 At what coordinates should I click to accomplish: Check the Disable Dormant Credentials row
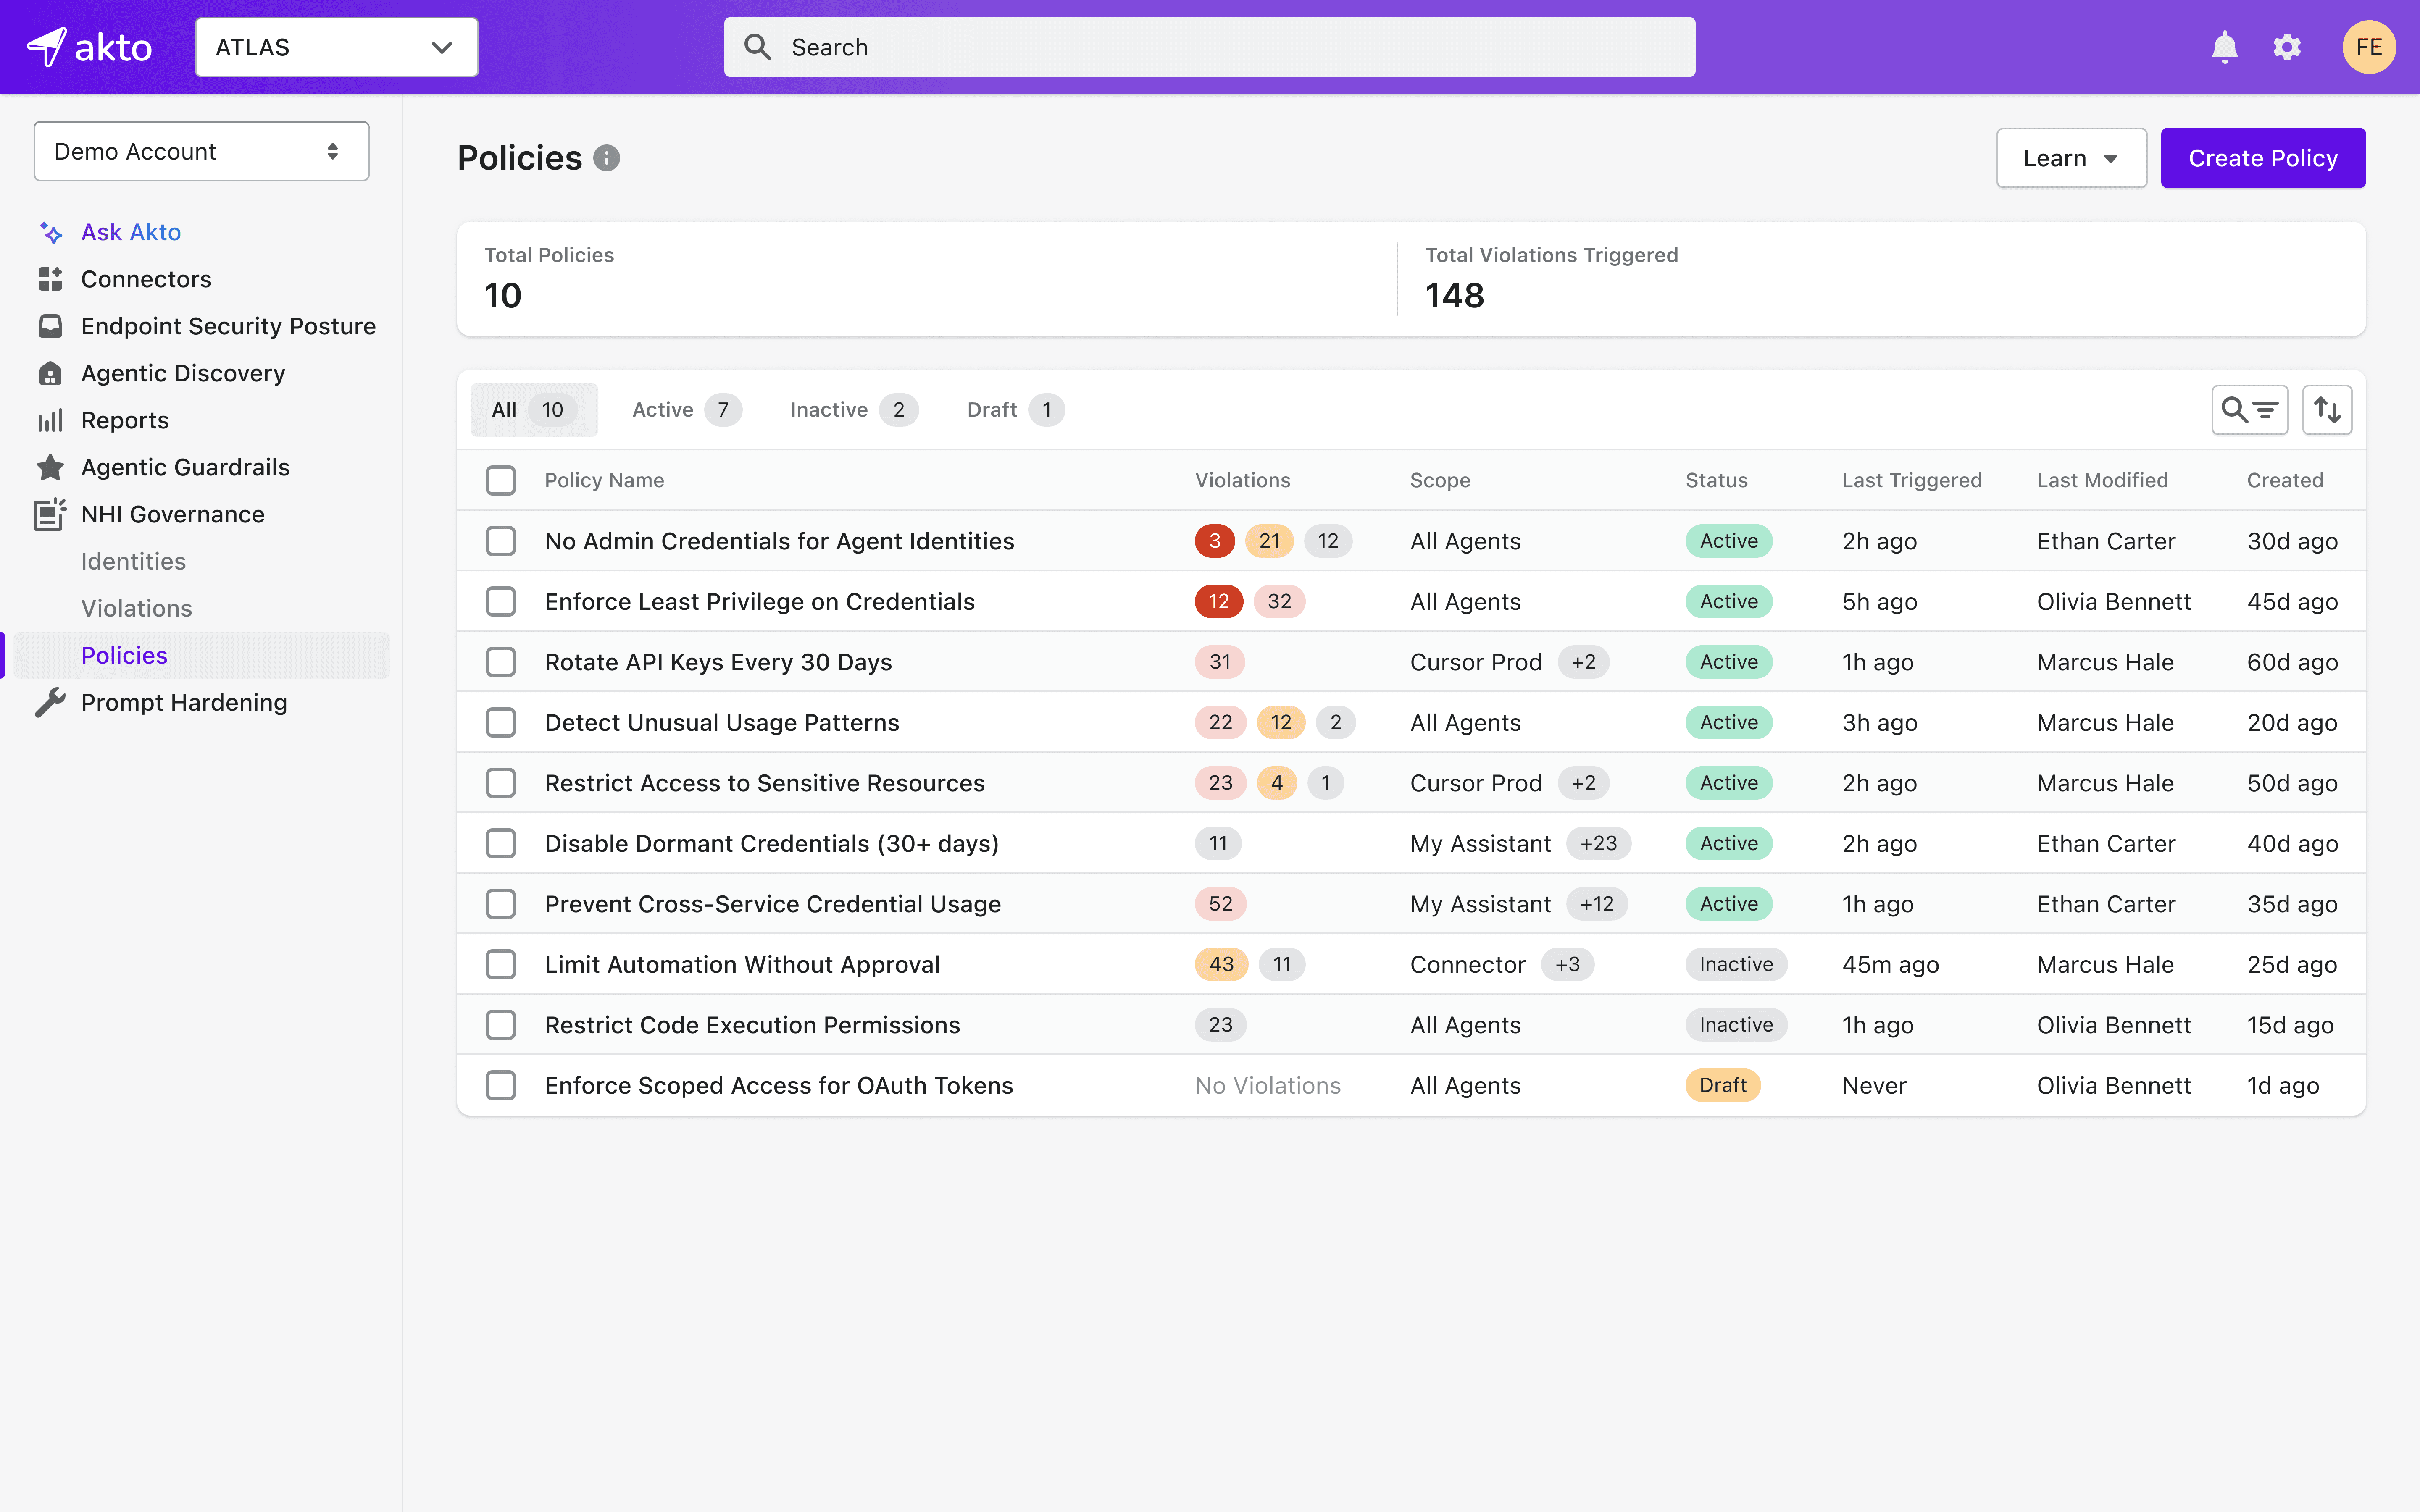pyautogui.click(x=501, y=843)
